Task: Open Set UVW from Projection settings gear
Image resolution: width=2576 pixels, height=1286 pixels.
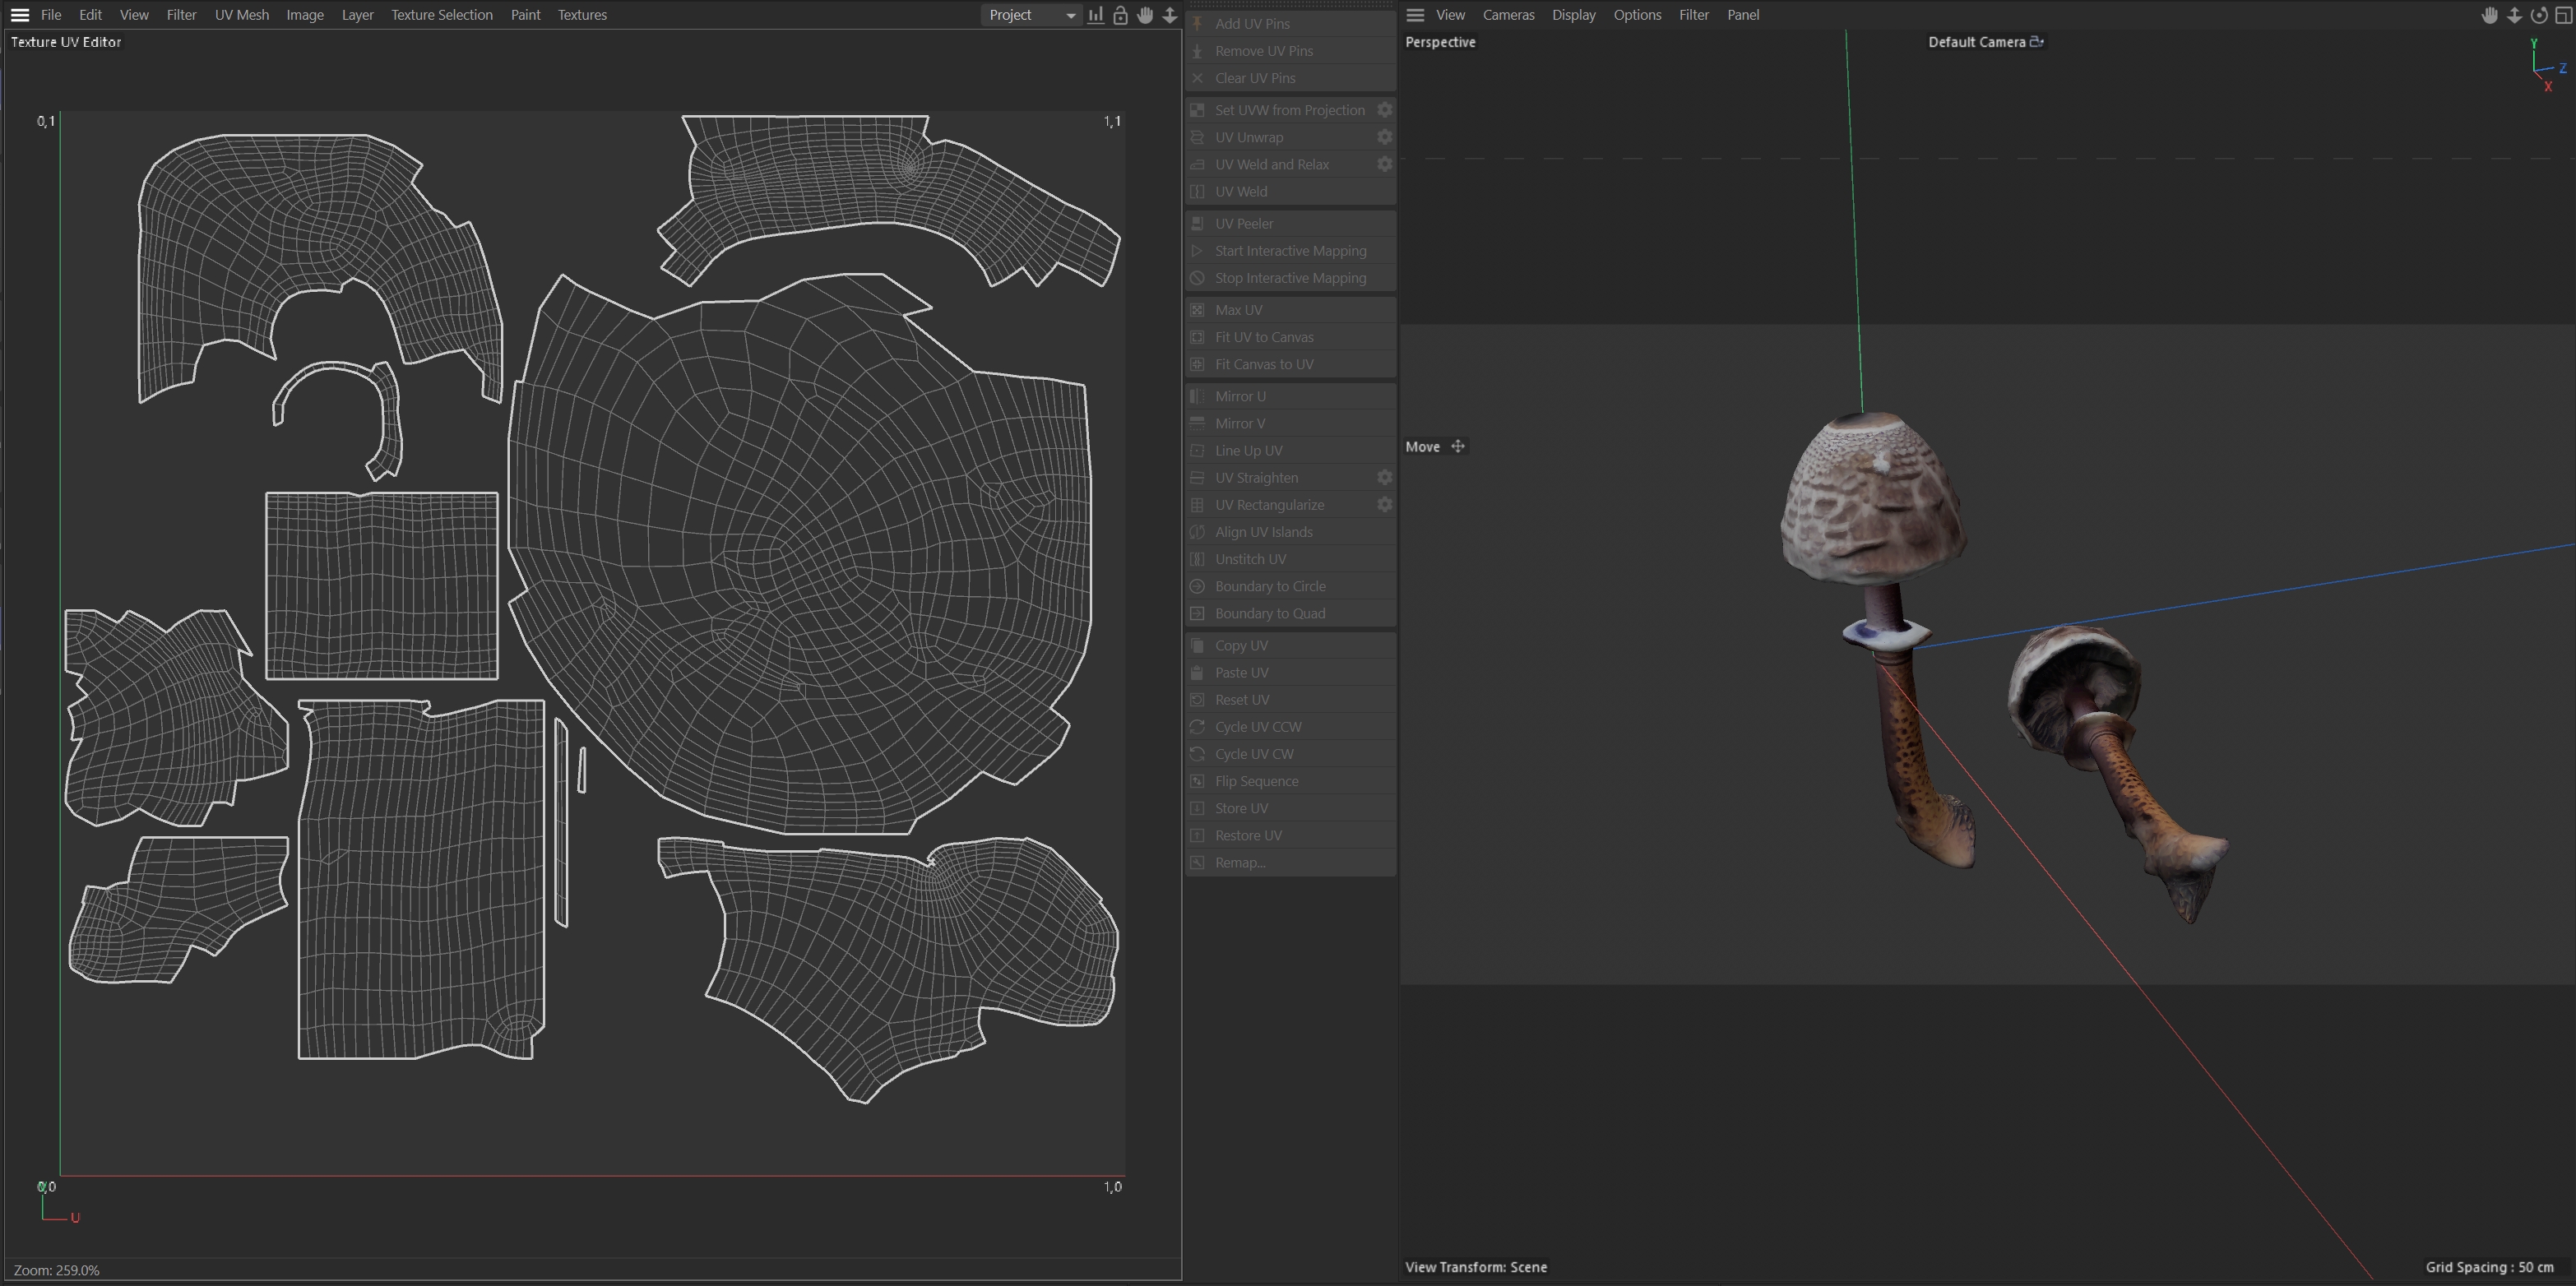Action: (x=1384, y=110)
